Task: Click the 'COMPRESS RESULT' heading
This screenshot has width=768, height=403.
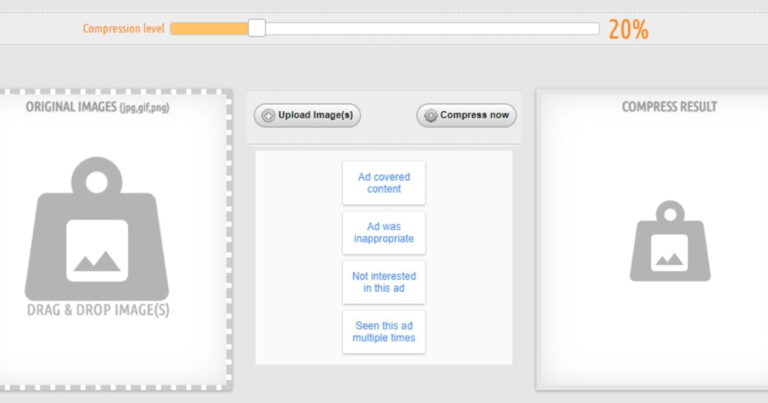Action: point(669,107)
